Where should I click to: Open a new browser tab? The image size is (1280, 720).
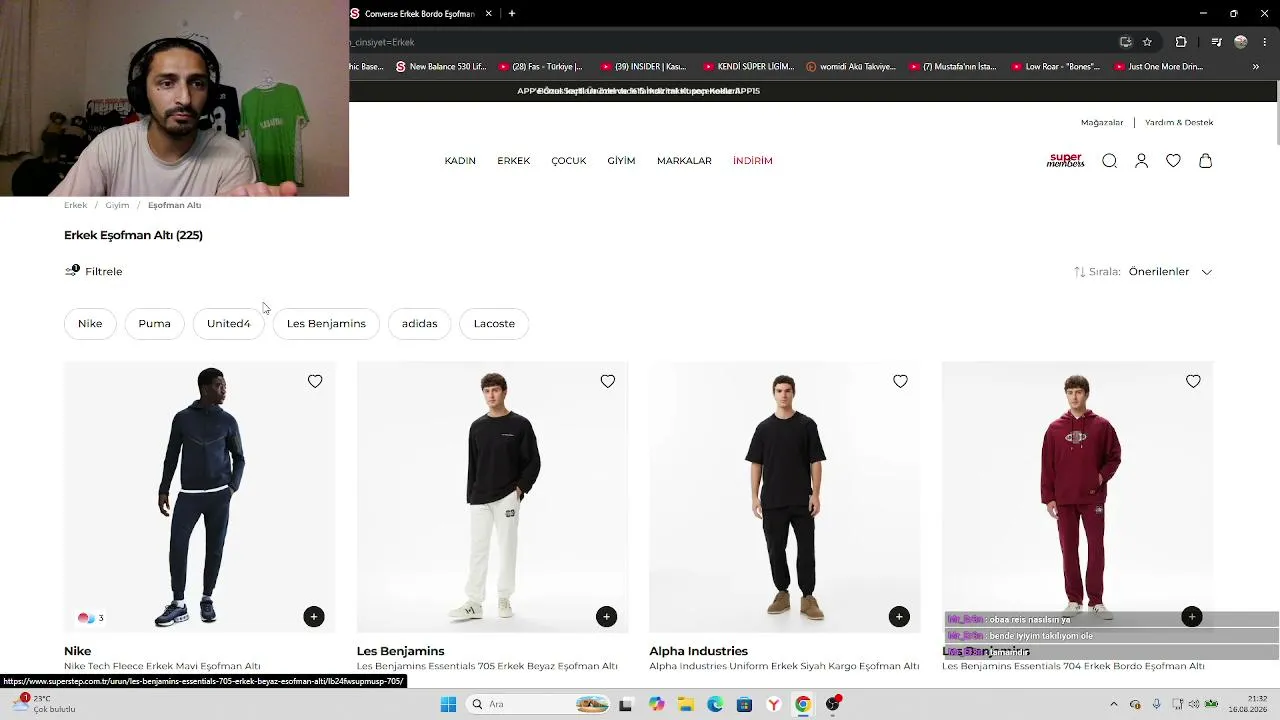pyautogui.click(x=512, y=14)
